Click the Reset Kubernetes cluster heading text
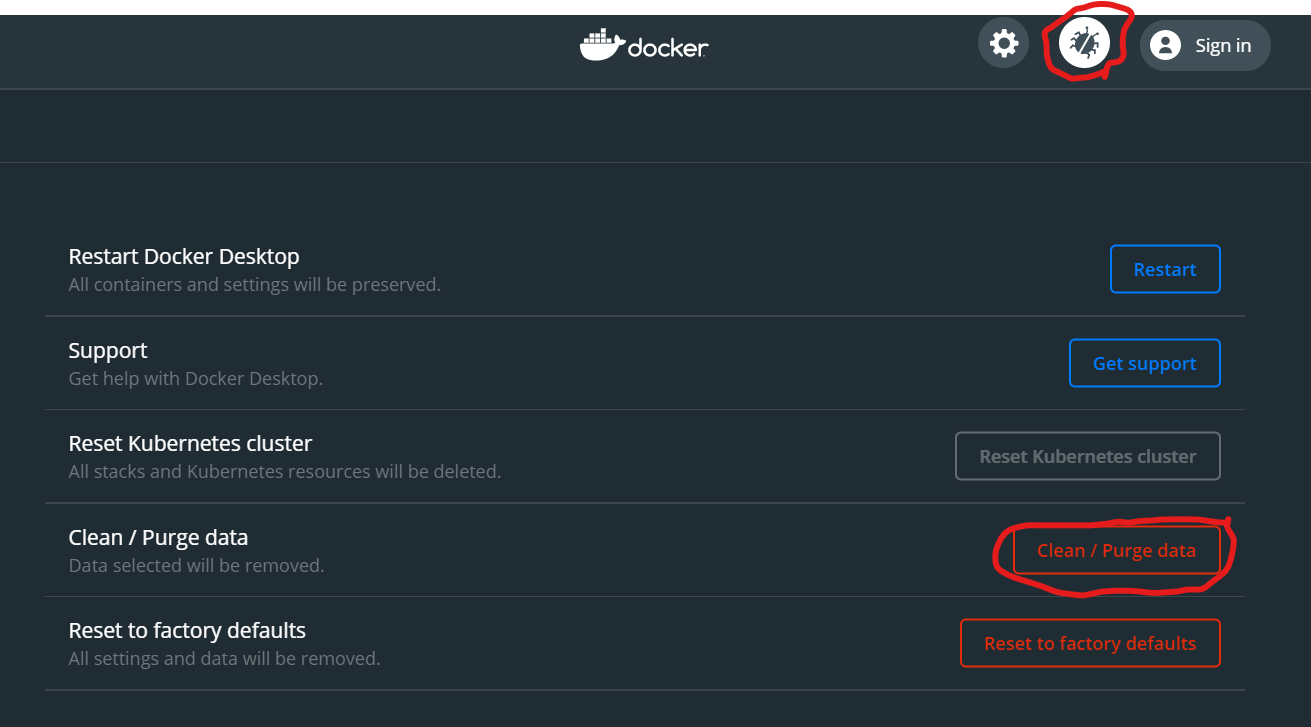The image size is (1311, 727). (x=190, y=443)
